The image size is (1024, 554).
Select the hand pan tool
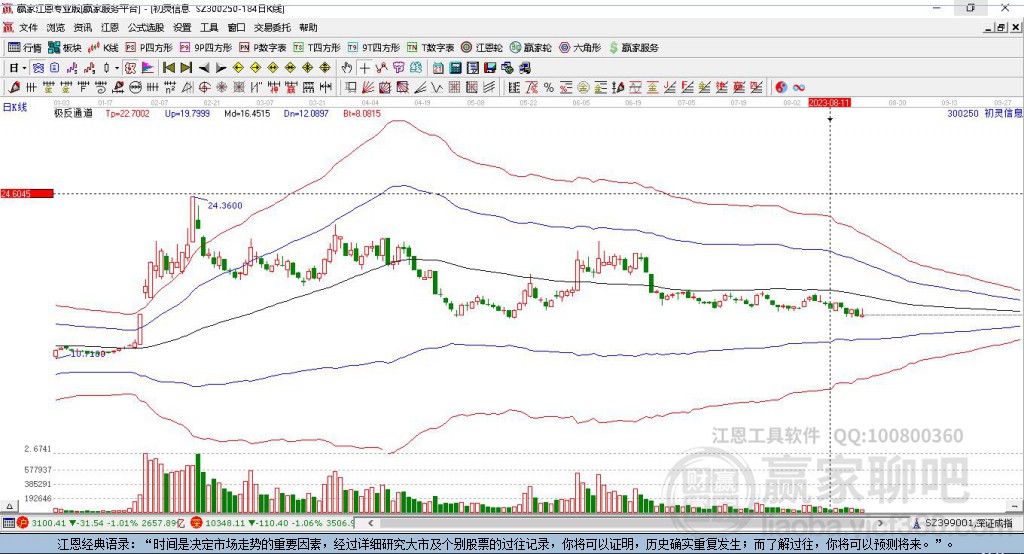coord(347,68)
